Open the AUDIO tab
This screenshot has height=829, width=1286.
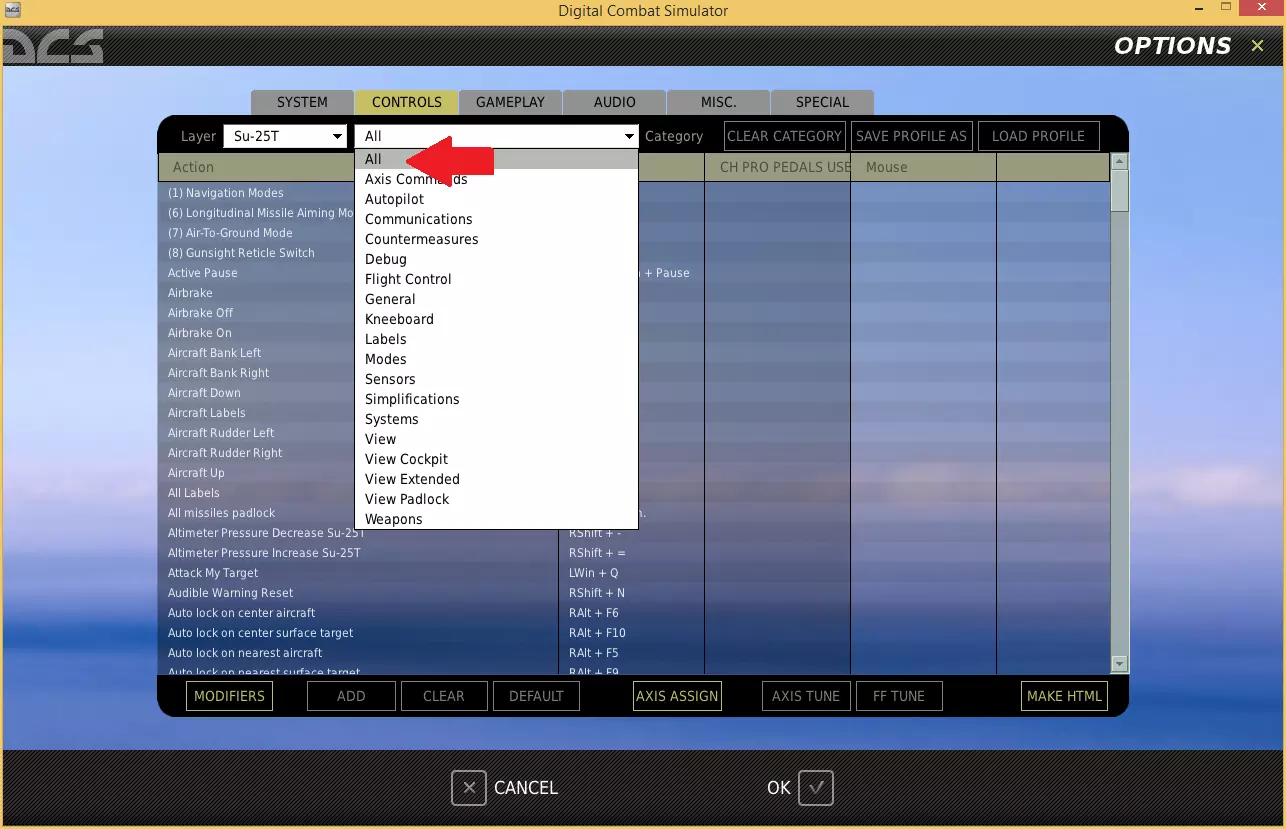(x=614, y=102)
